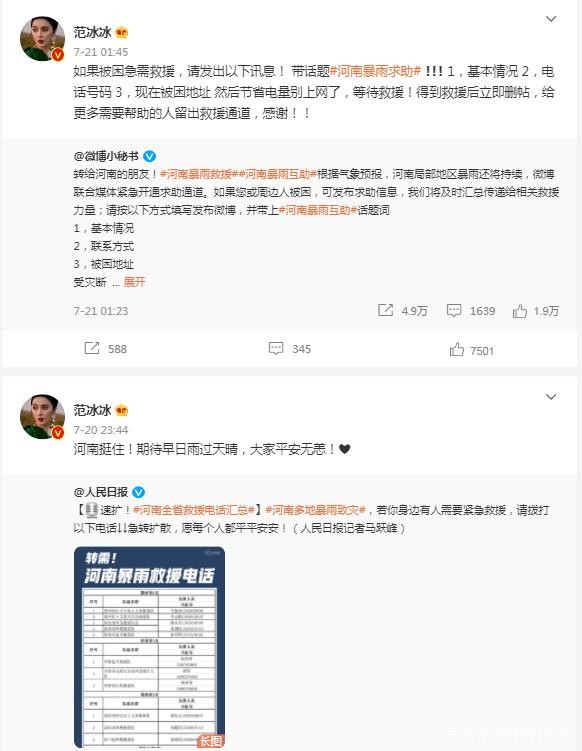This screenshot has height=751, width=582.
Task: Open the second post's chevron dropdown menu
Action: click(551, 397)
